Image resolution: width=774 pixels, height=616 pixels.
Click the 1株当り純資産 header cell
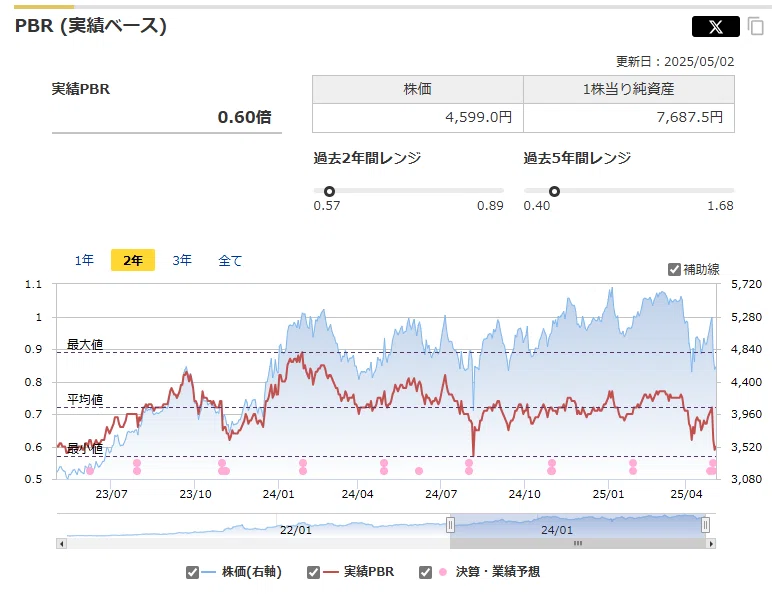(629, 89)
